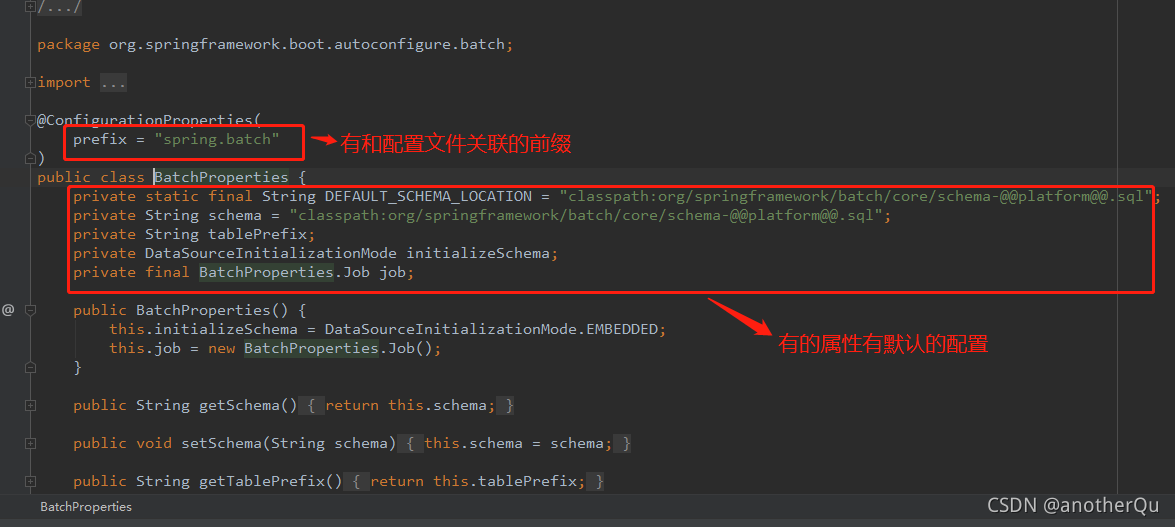
Task: Click the fold-end marker at the constructor's closing brace
Action: [x=30, y=367]
